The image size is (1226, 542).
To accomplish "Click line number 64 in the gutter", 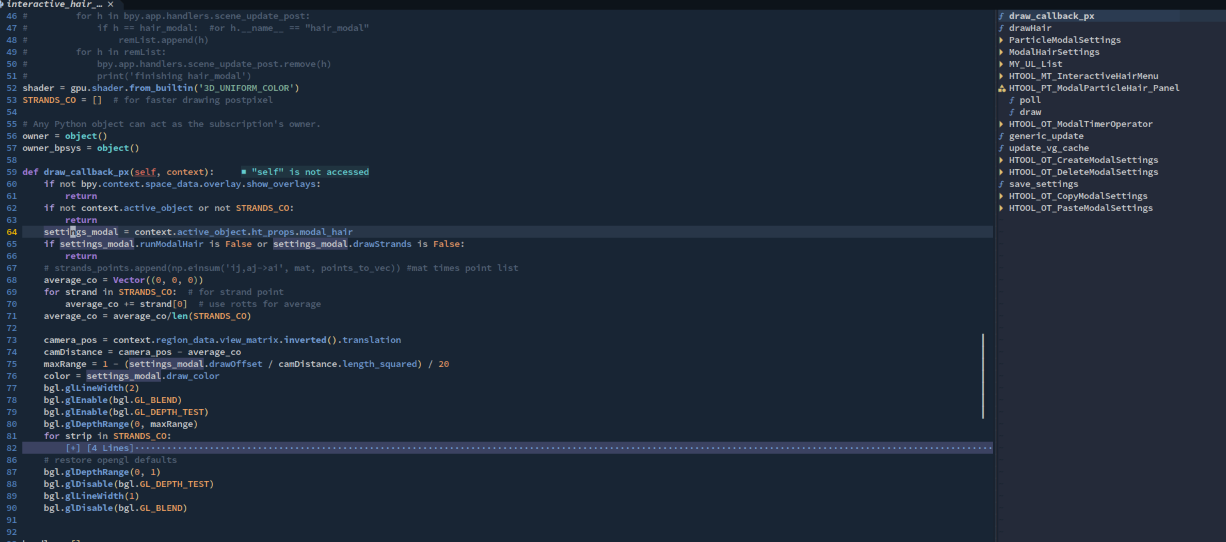I will point(11,232).
